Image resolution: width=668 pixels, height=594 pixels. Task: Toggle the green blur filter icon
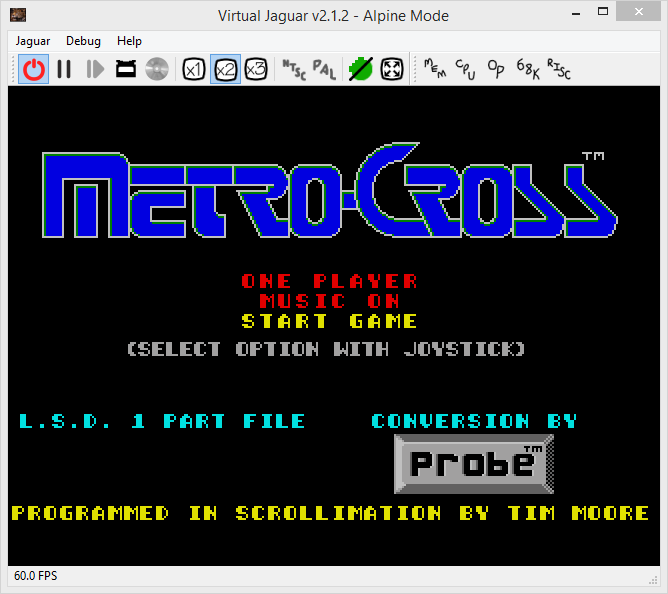361,69
